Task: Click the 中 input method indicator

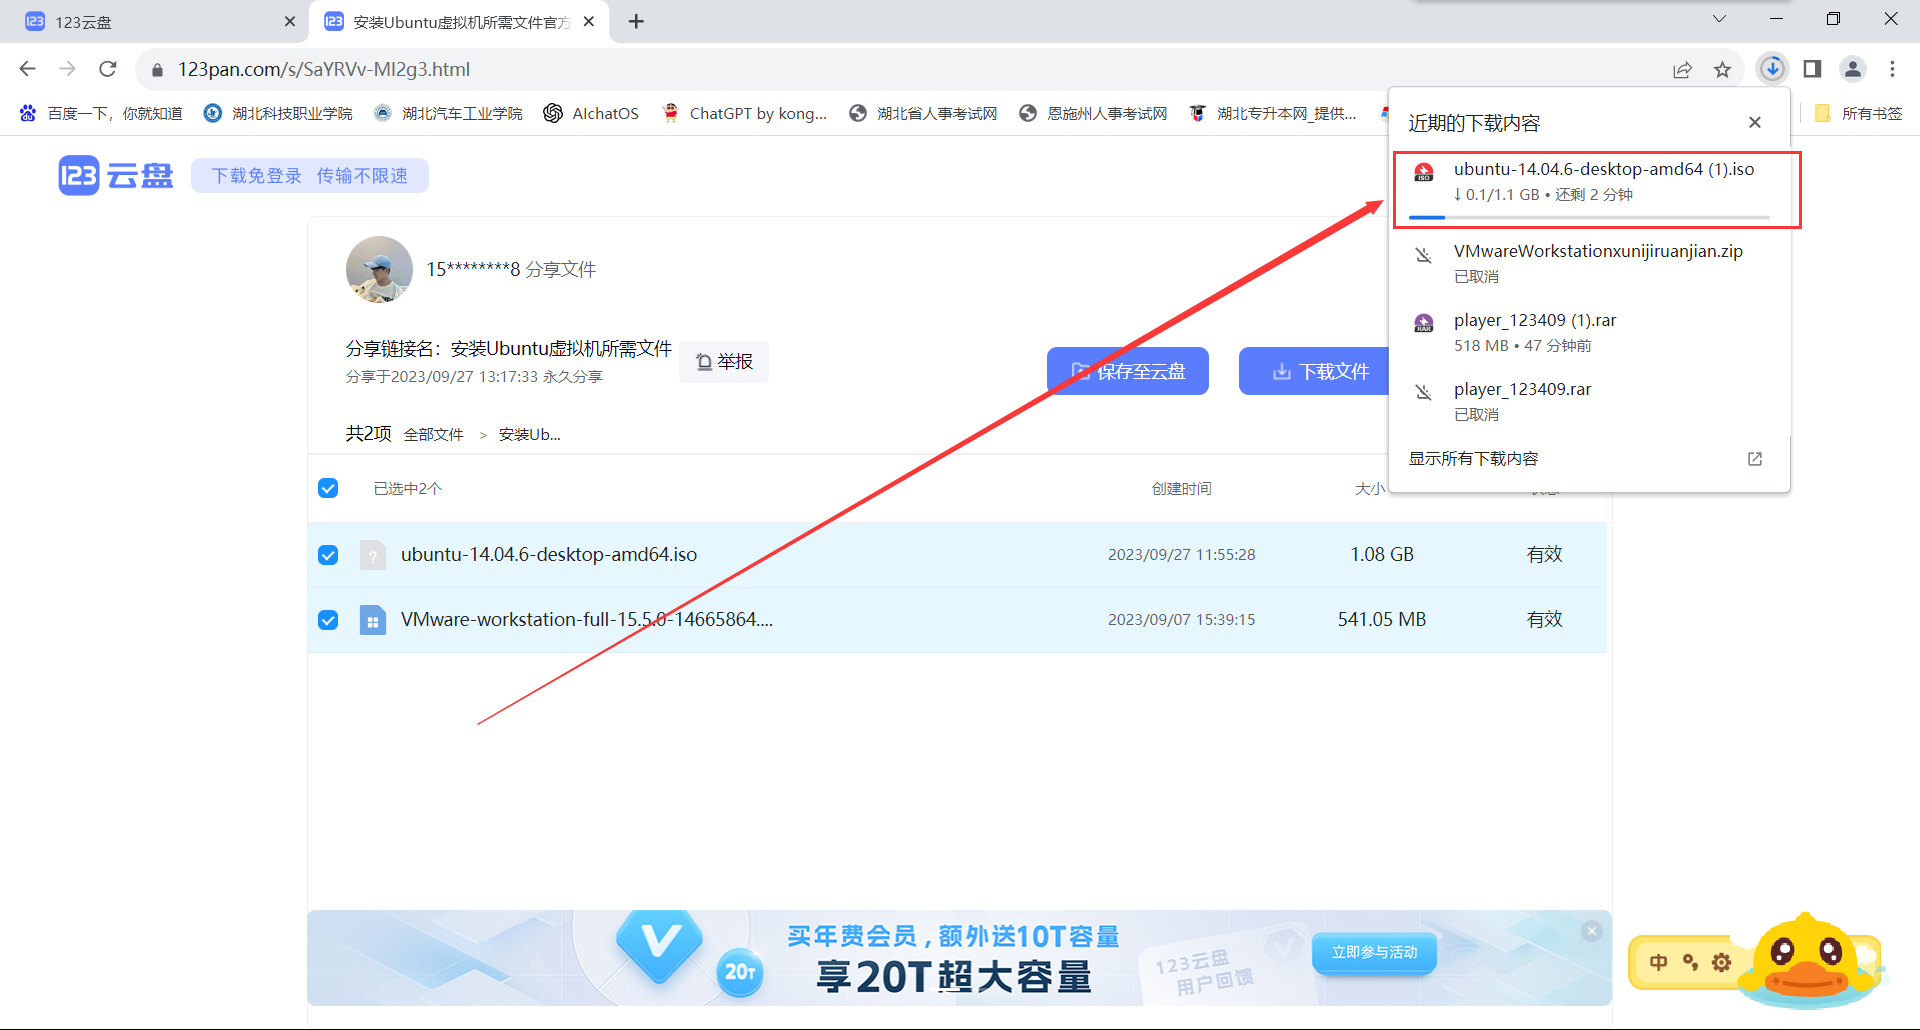Action: tap(1659, 962)
